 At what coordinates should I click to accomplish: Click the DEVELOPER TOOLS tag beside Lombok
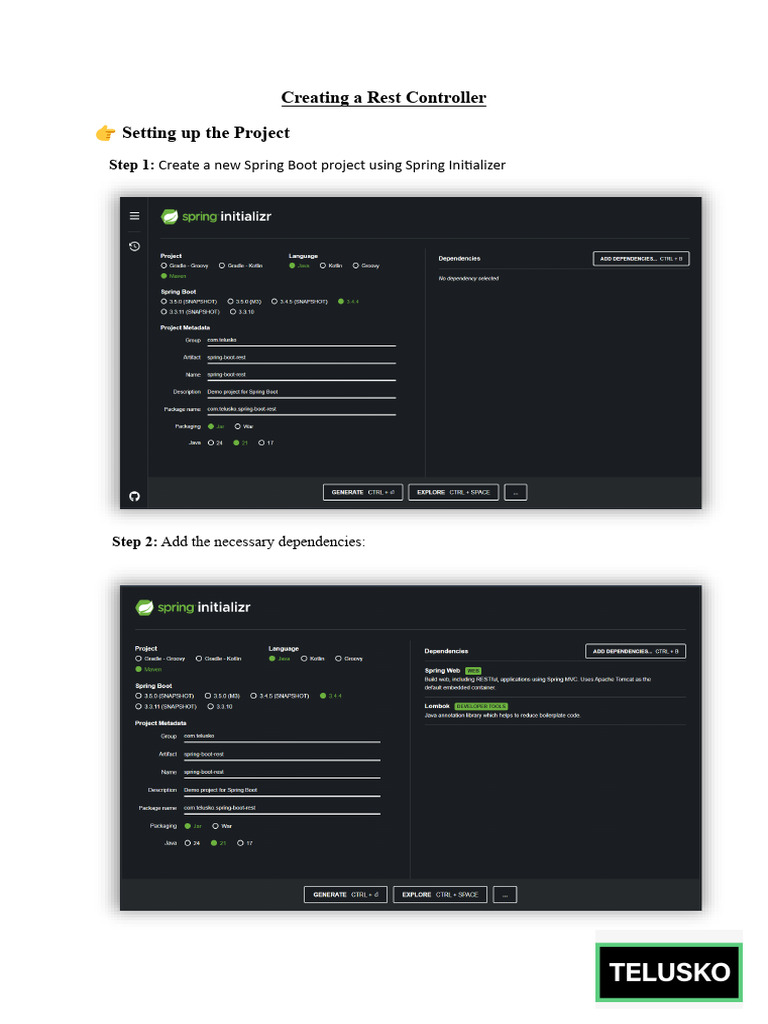[x=481, y=706]
